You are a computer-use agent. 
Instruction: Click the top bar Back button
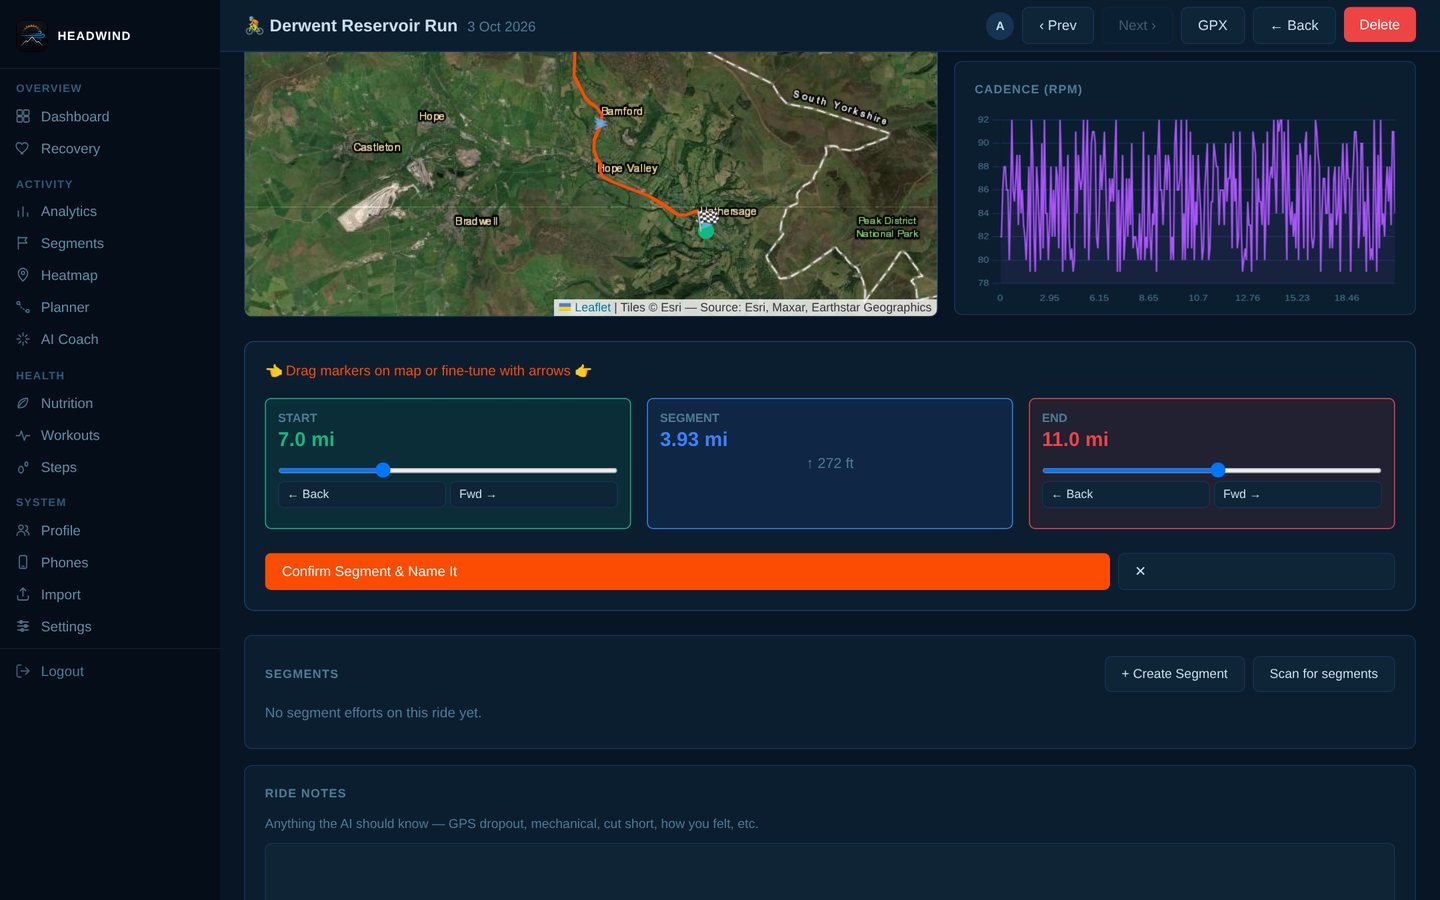point(1294,25)
